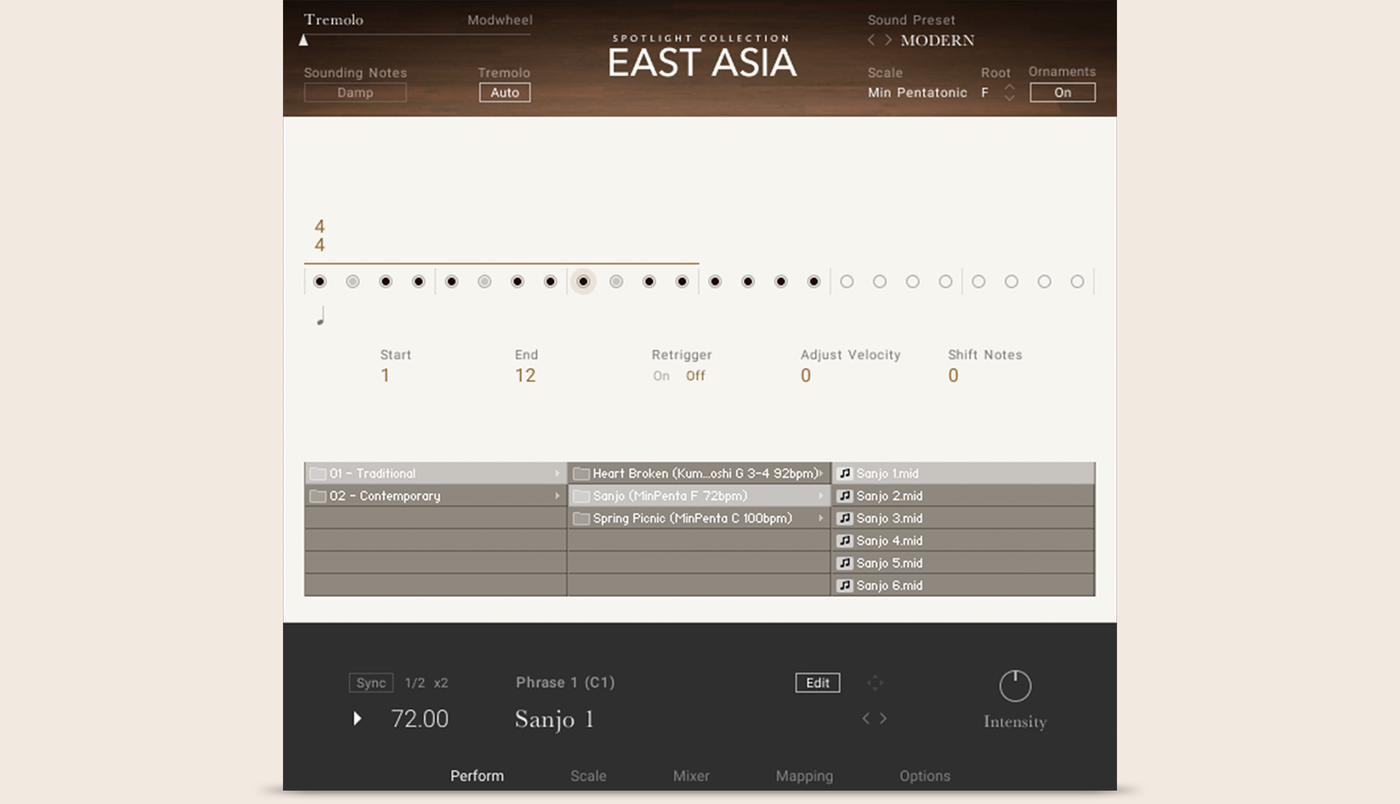Switch to the Scale tab
This screenshot has width=1400, height=804.
click(588, 776)
